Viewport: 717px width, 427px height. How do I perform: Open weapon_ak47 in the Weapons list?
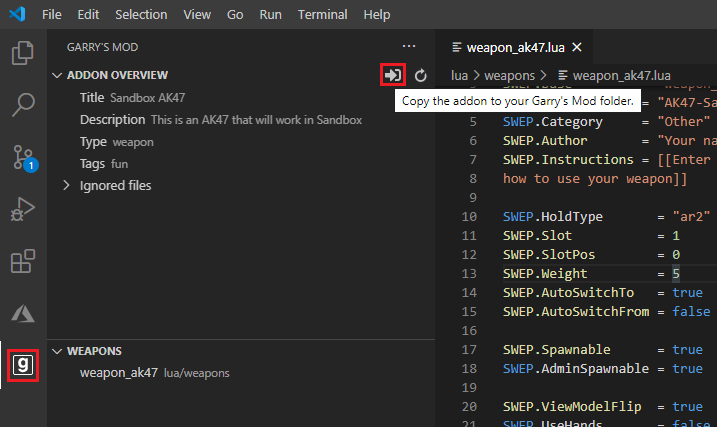click(x=241, y=373)
